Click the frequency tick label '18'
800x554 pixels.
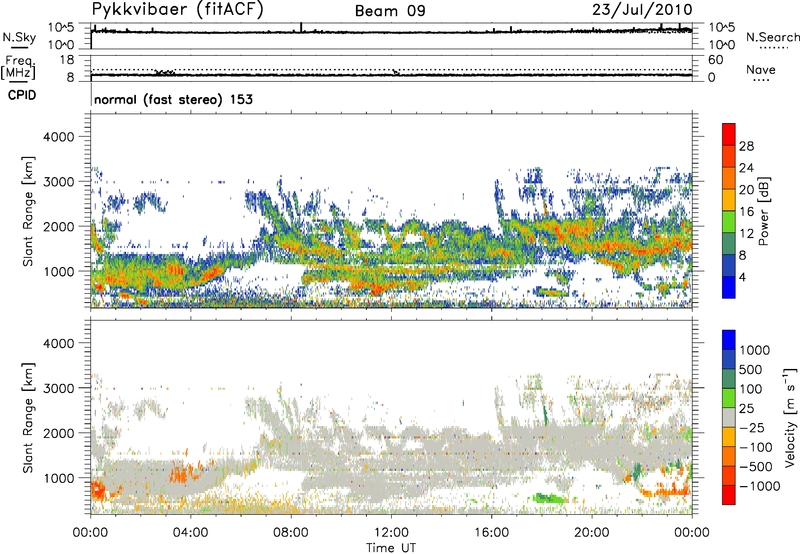[x=67, y=60]
